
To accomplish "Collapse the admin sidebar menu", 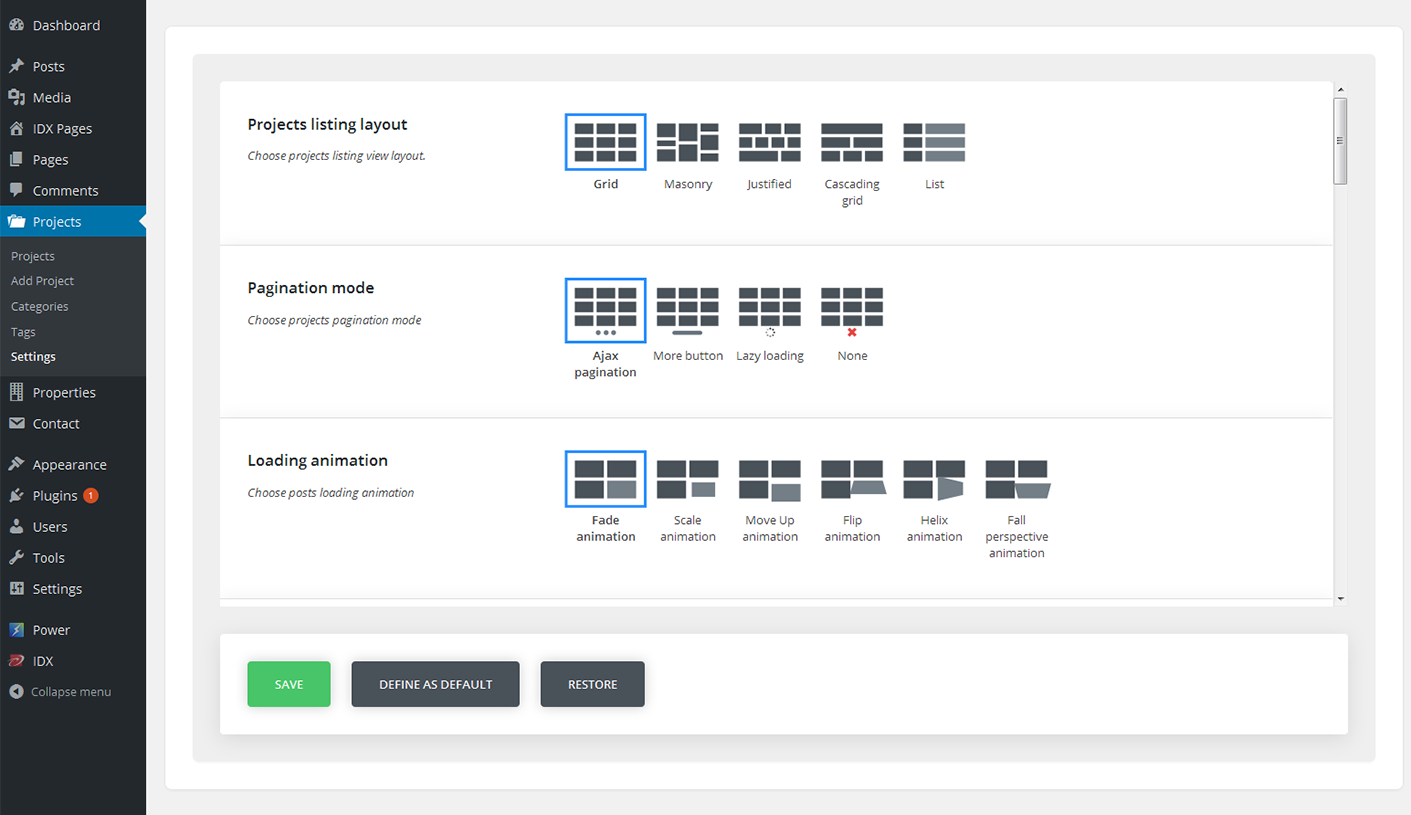I will click(69, 691).
